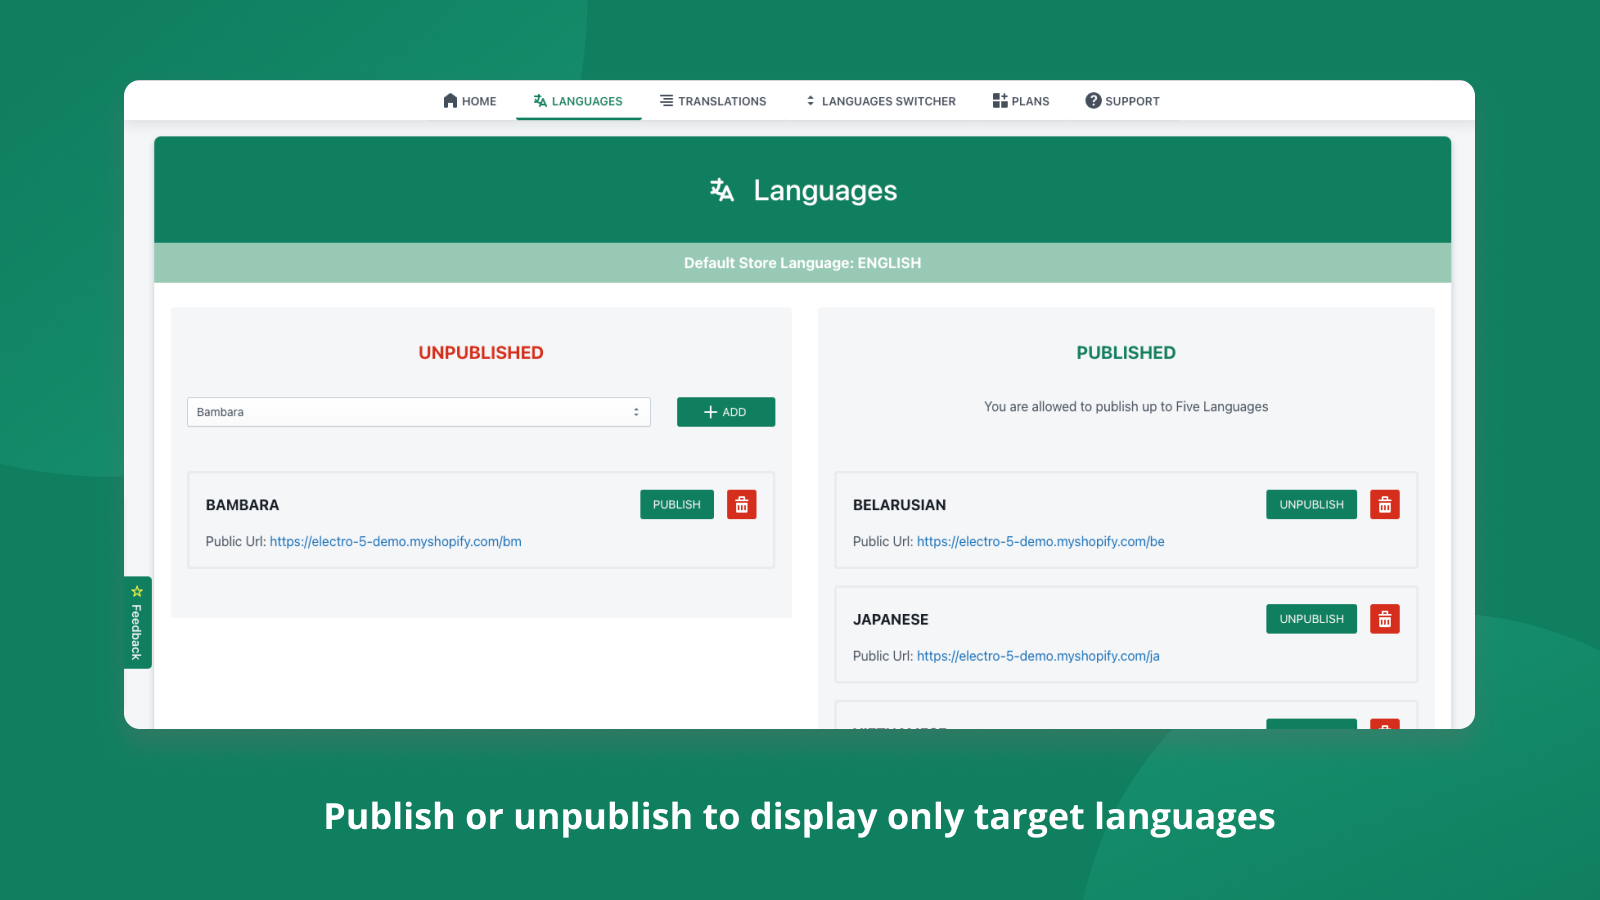Click the Default Store Language: ENGLISH banner
This screenshot has width=1600, height=900.
pyautogui.click(x=802, y=263)
